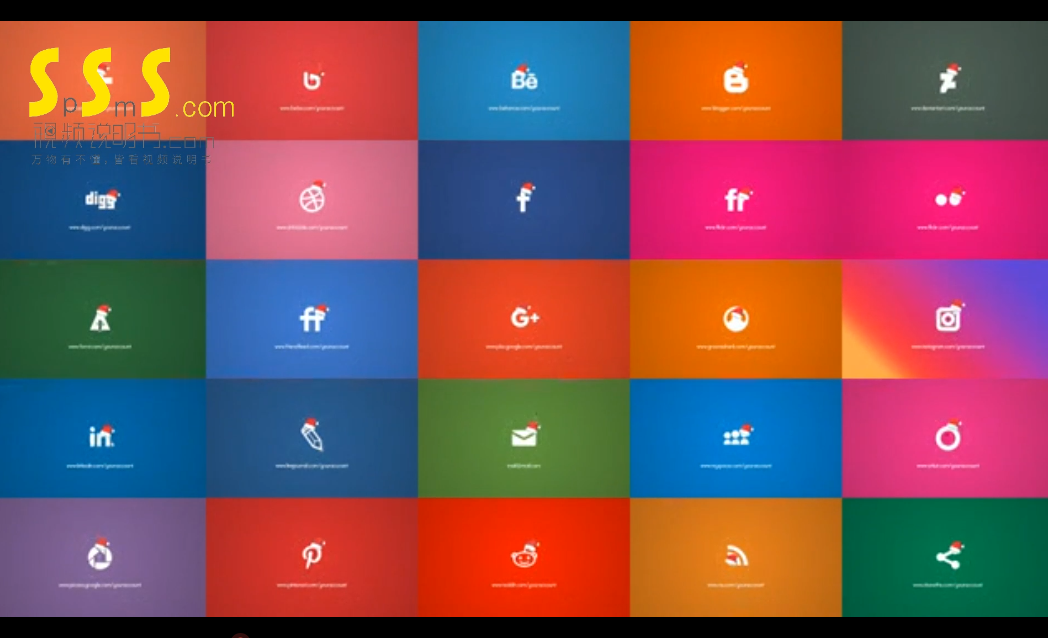Click the Bebo logo on the red tile
The height and width of the screenshot is (638, 1048).
(313, 79)
